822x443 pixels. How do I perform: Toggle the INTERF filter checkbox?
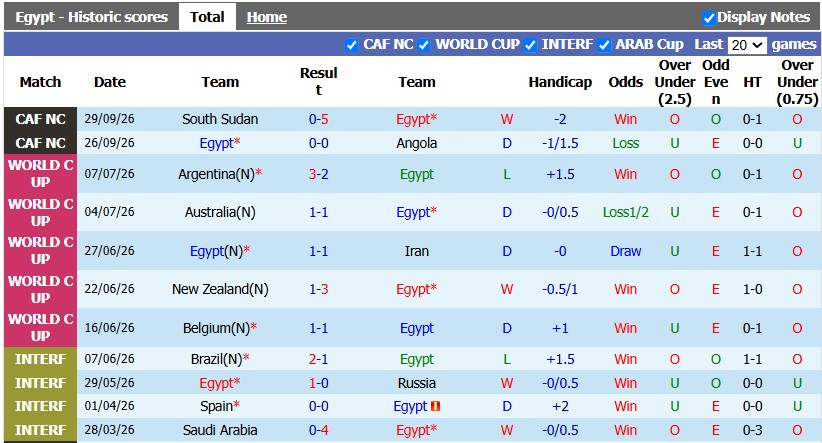pyautogui.click(x=530, y=46)
